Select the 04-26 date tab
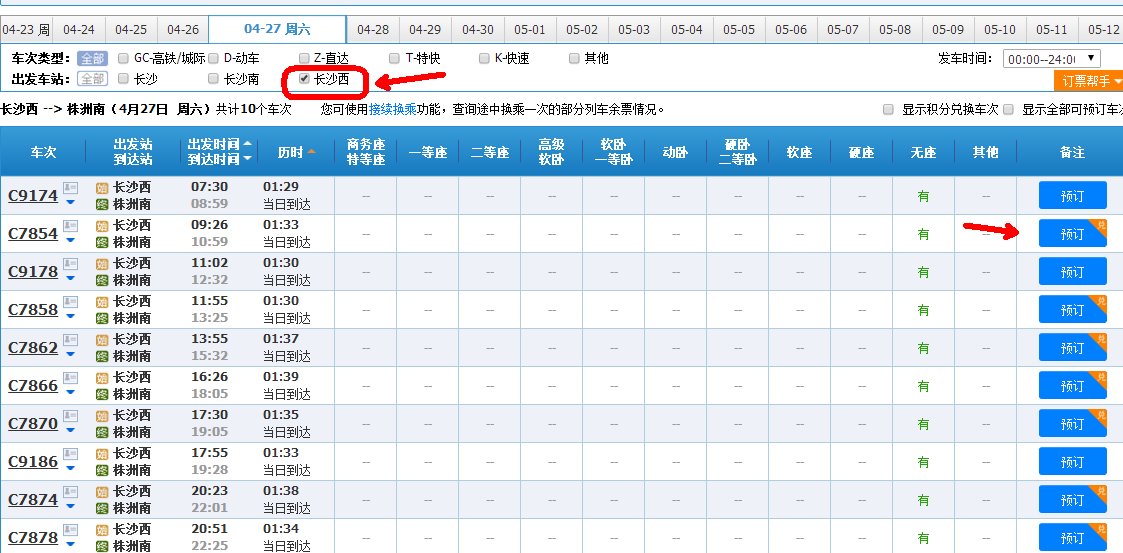The width and height of the screenshot is (1123, 553). [x=183, y=30]
